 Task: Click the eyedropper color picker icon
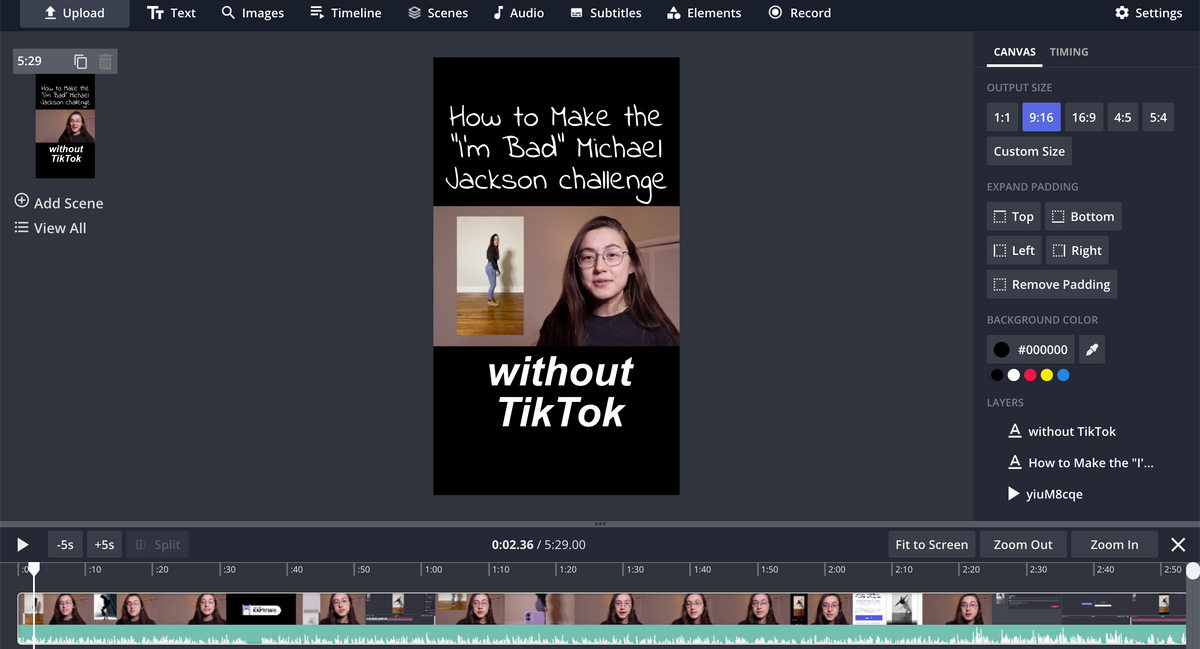[x=1092, y=349]
